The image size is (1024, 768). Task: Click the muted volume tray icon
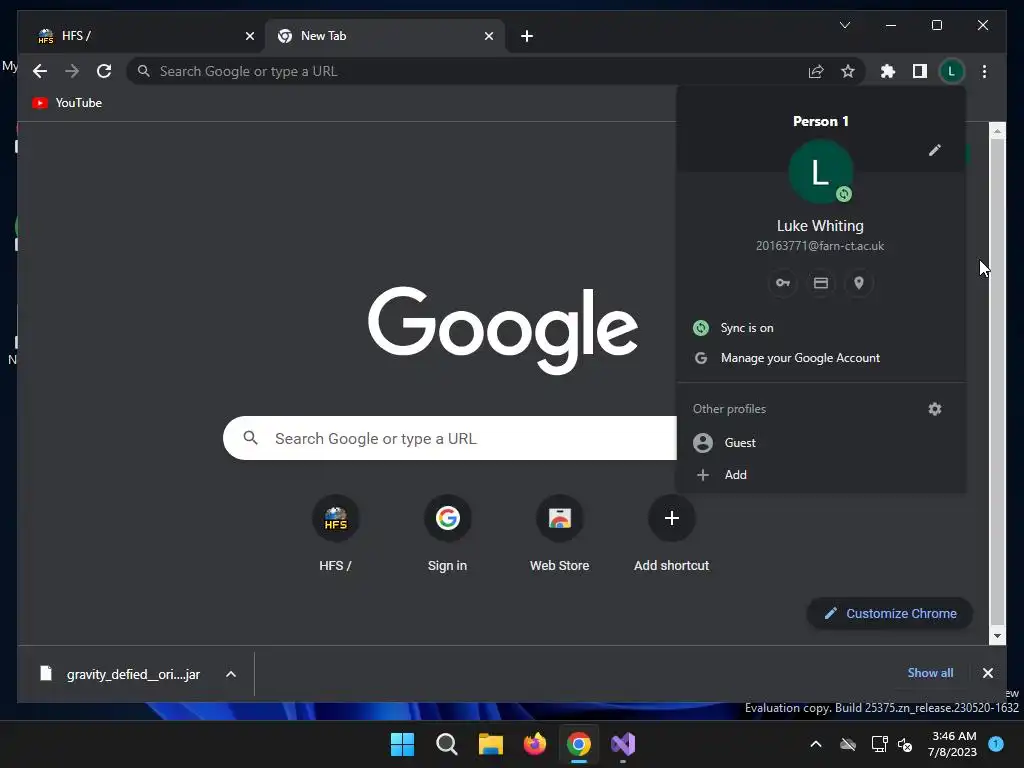(x=905, y=744)
